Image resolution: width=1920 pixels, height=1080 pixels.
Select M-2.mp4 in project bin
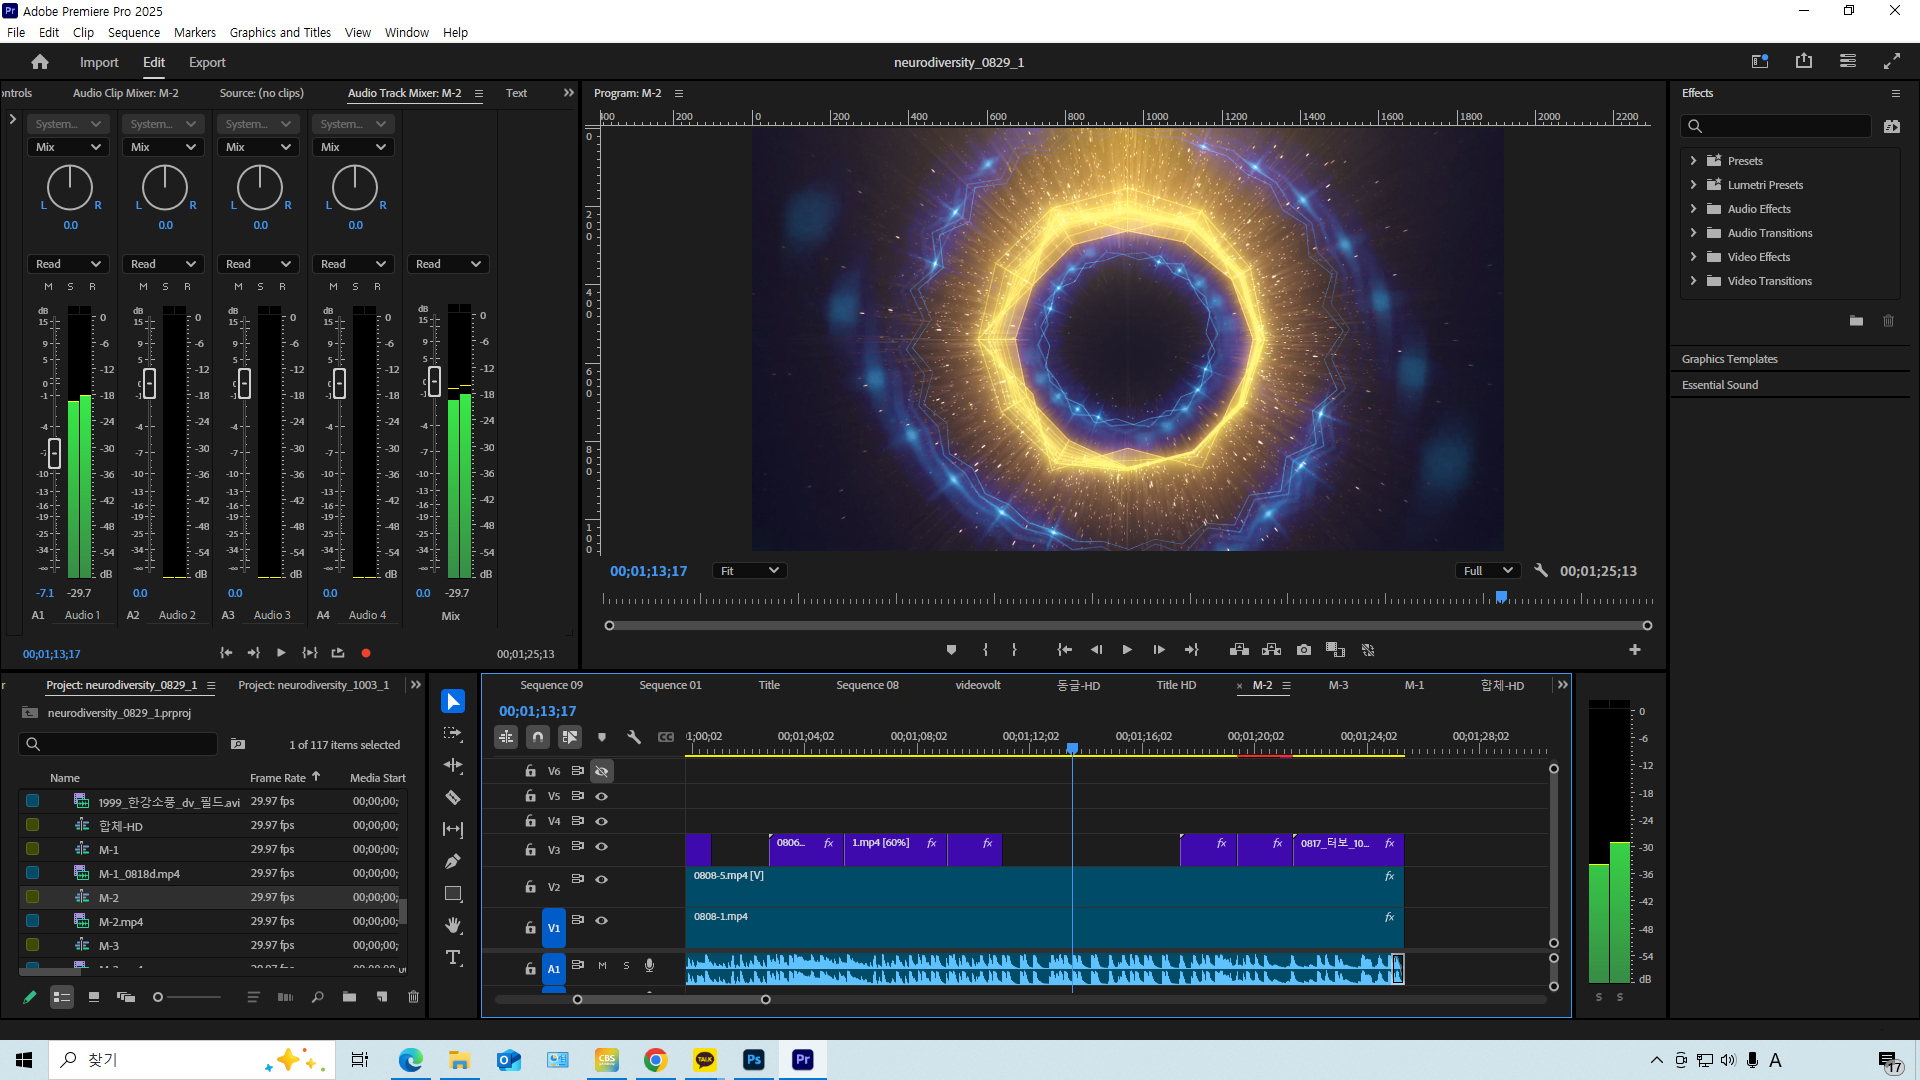point(120,921)
